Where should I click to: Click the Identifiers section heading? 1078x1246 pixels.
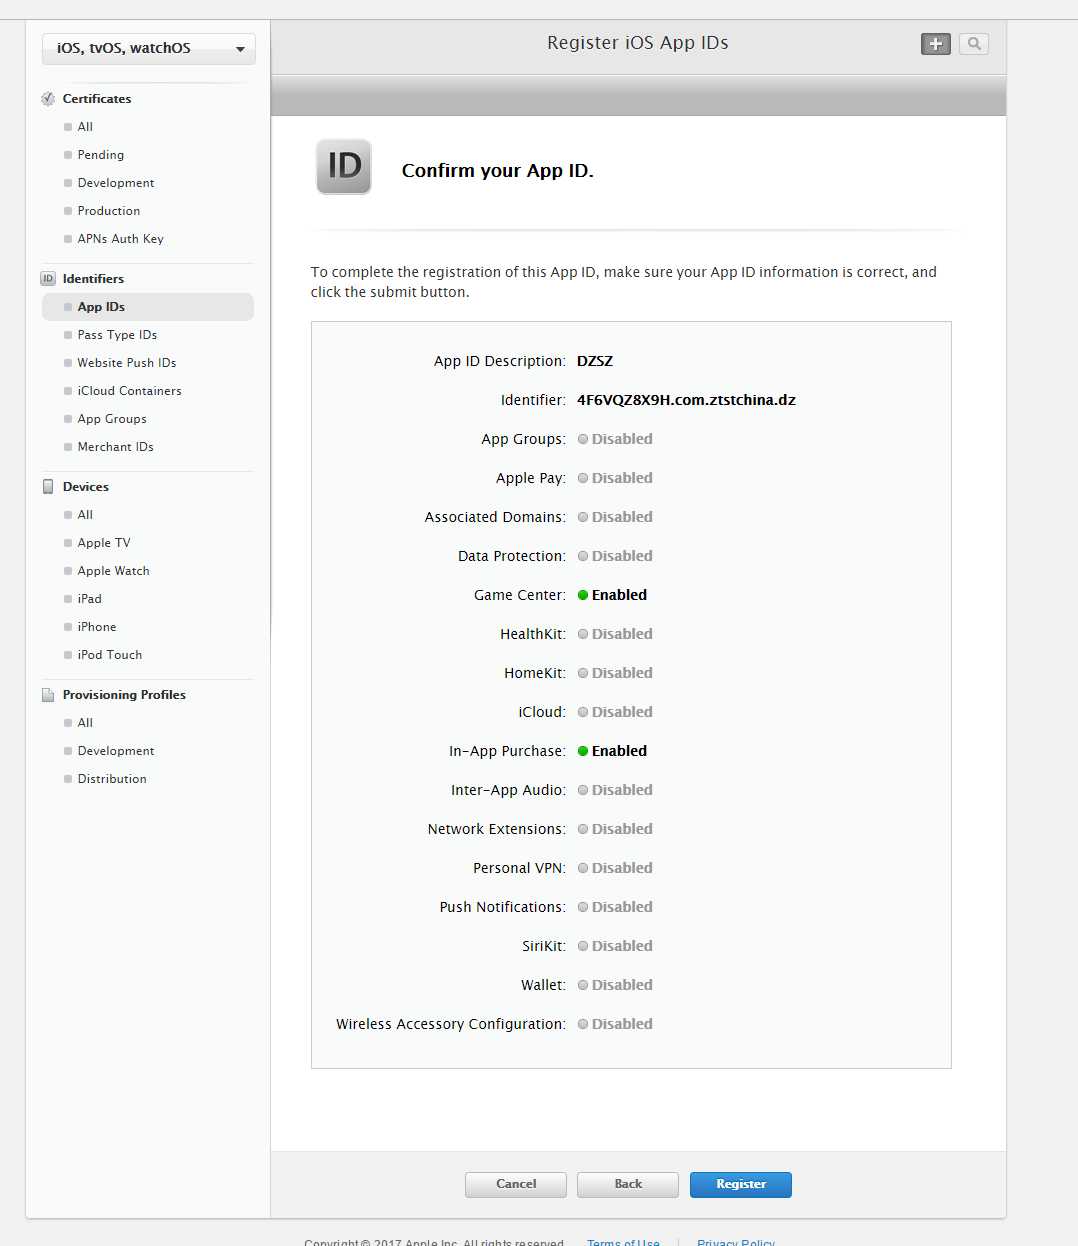tap(93, 279)
